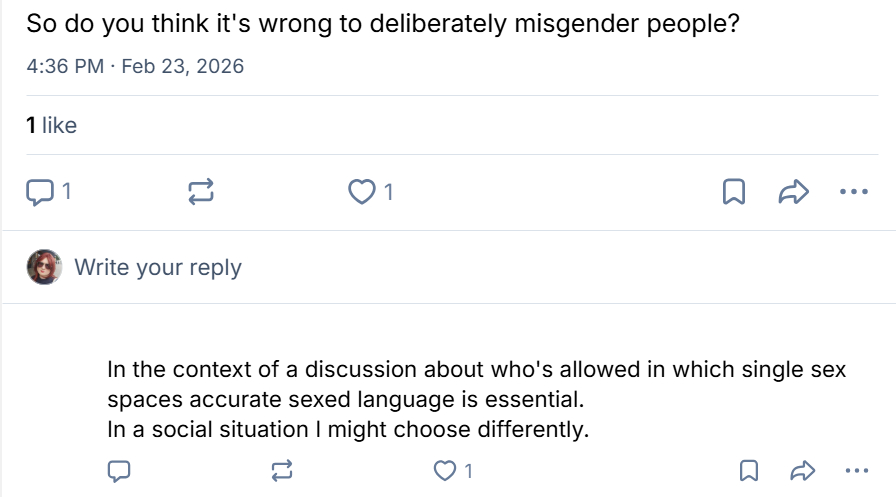Image resolution: width=896 pixels, height=497 pixels.
Task: Share the main post via arrow icon
Action: click(x=792, y=192)
